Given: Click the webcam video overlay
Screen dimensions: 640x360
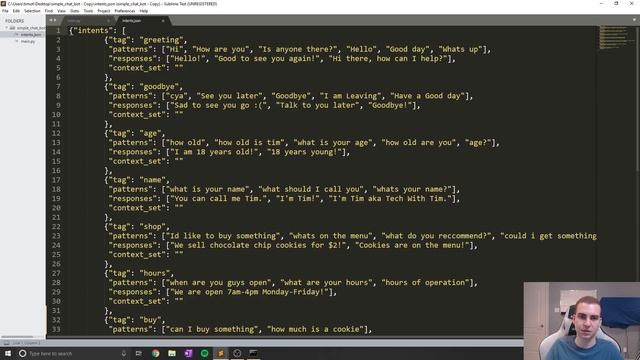Looking at the screenshot, I should pos(582,321).
